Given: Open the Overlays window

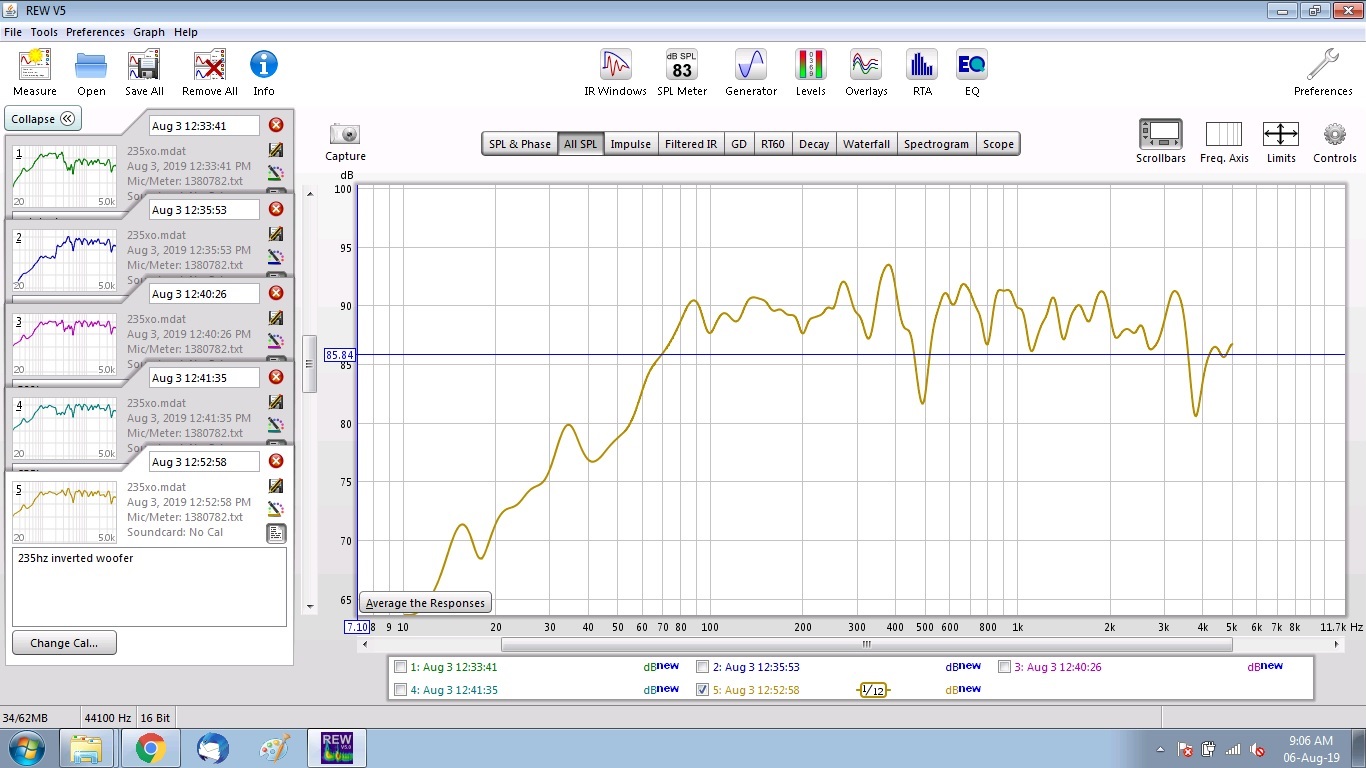Looking at the screenshot, I should click(x=866, y=66).
